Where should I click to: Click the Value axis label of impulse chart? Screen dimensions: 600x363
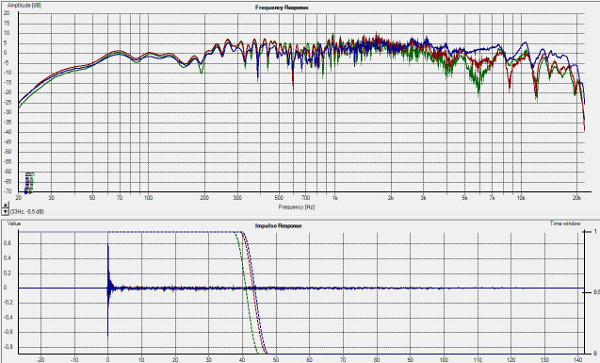(x=14, y=223)
